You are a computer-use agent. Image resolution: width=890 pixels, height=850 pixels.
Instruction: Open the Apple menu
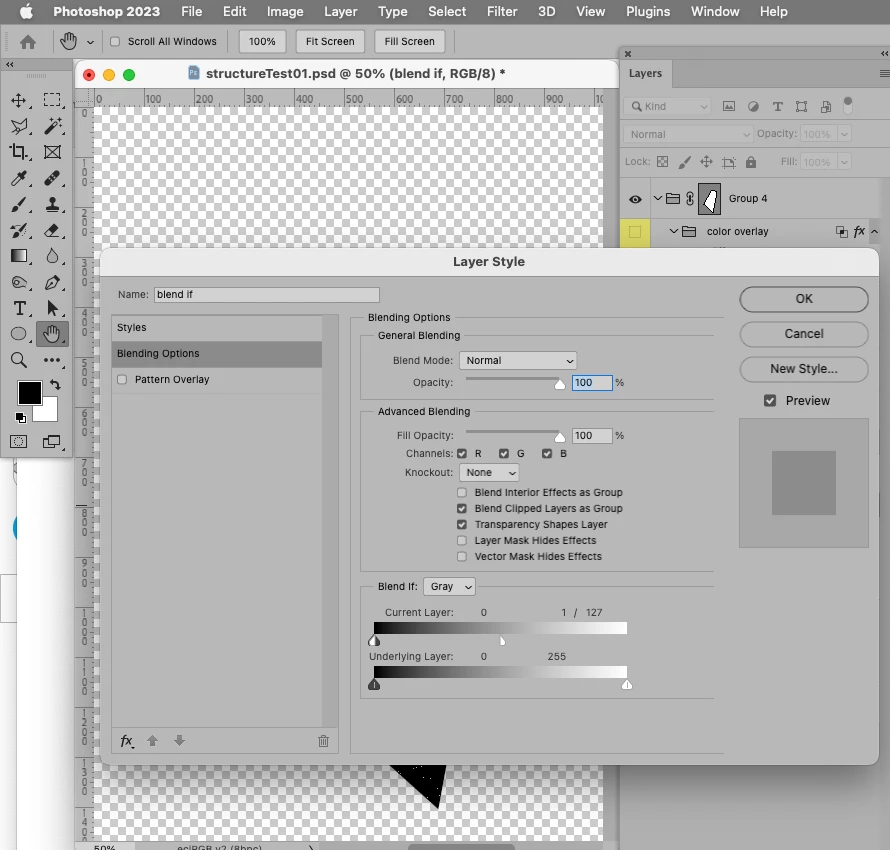tap(27, 11)
